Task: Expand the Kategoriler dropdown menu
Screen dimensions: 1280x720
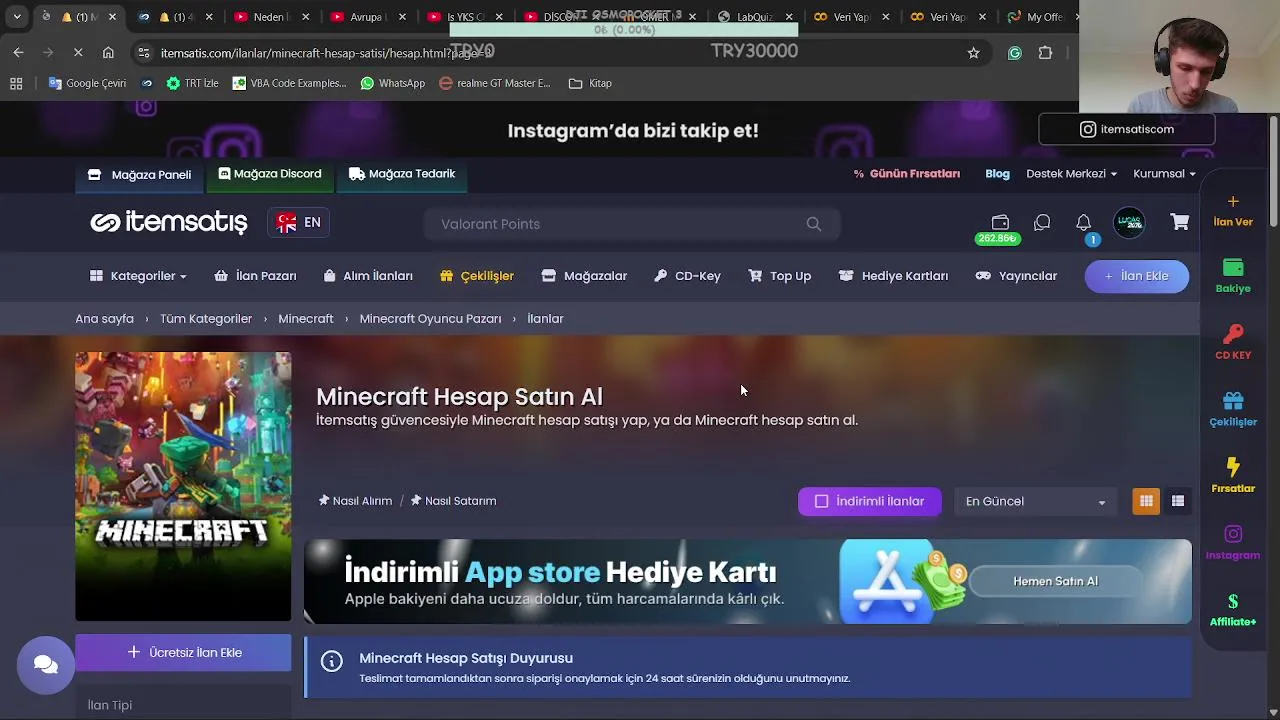Action: pyautogui.click(x=138, y=276)
